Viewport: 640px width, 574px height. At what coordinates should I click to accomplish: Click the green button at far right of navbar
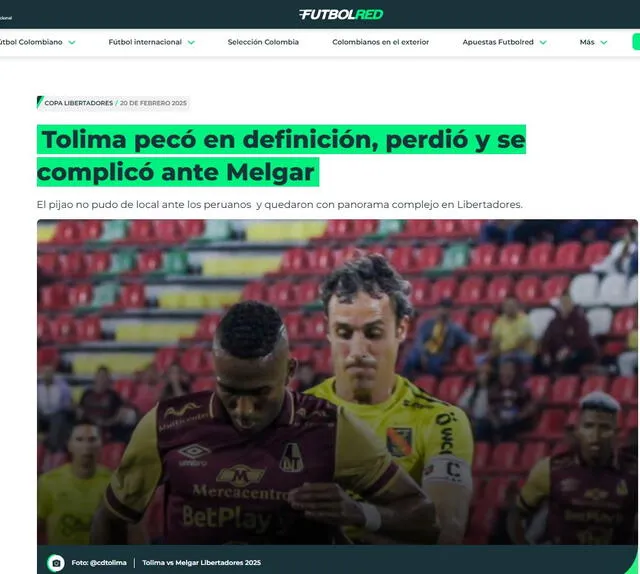click(636, 42)
